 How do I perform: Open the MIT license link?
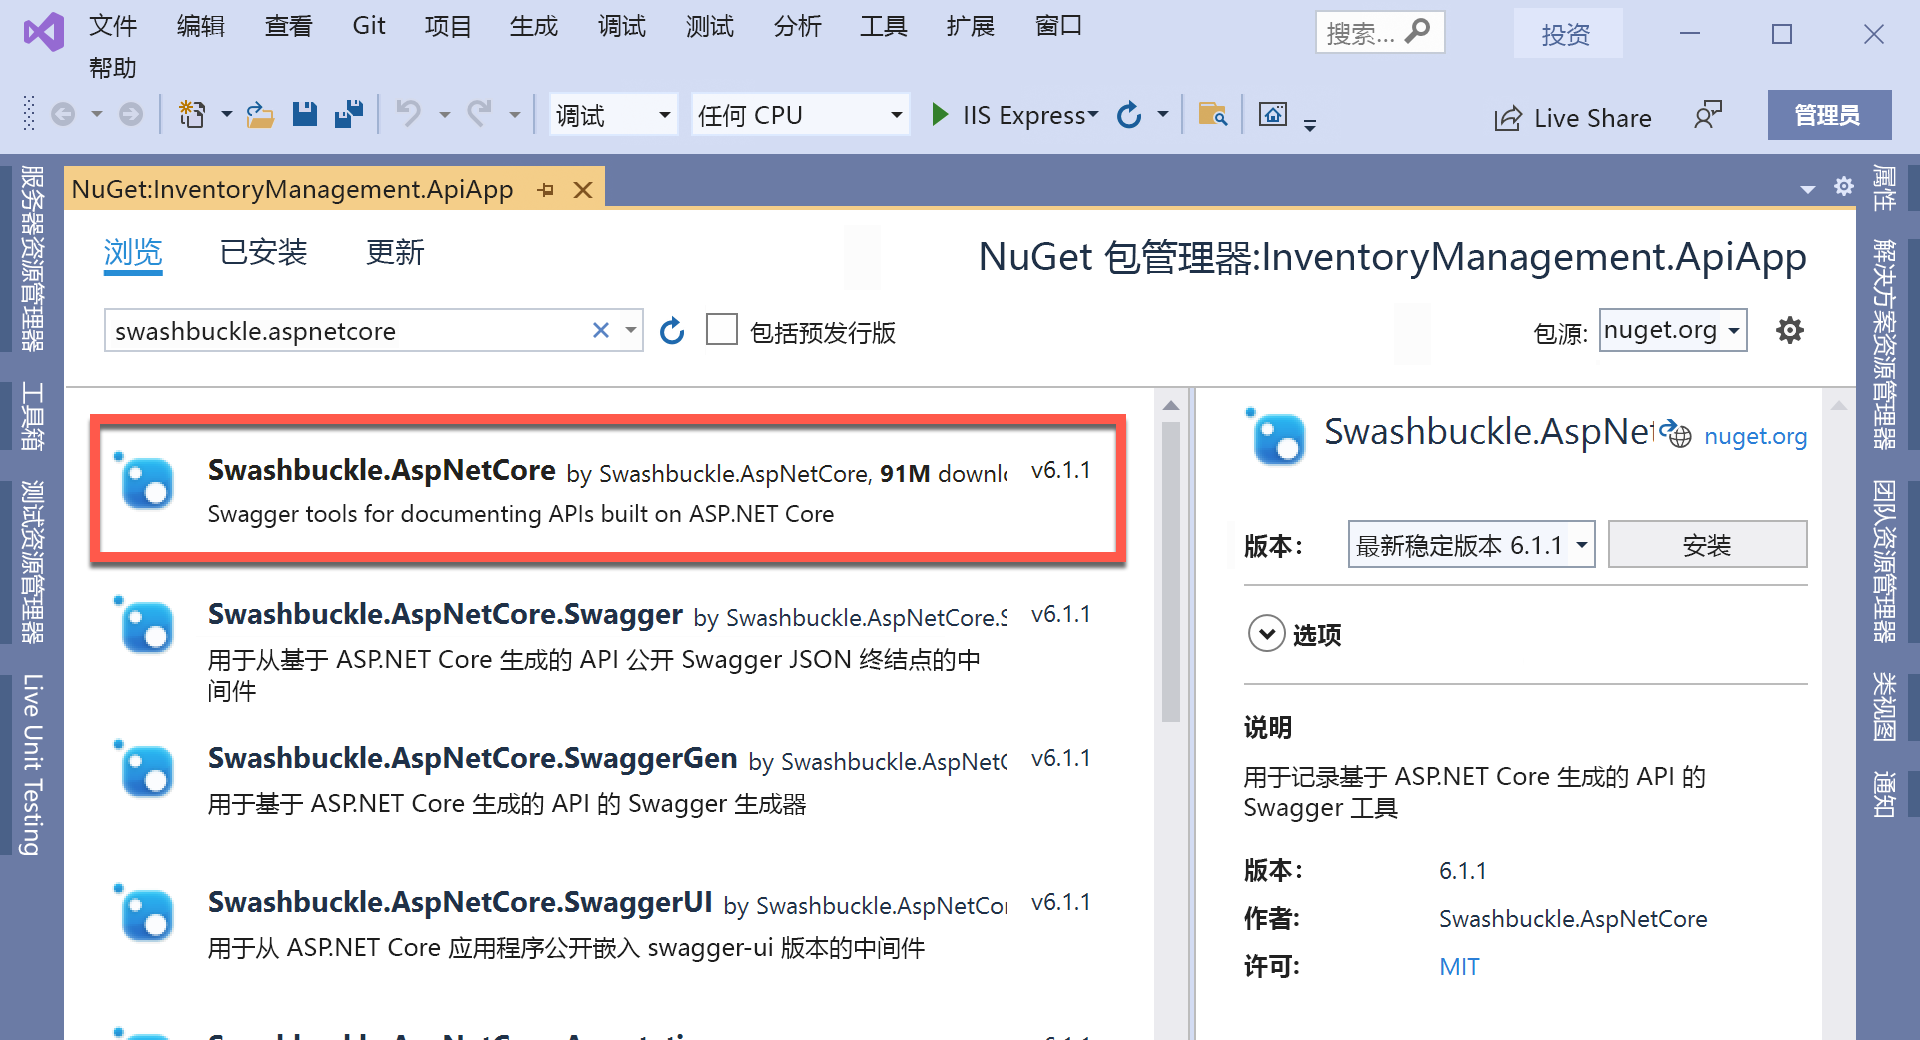pos(1459,966)
